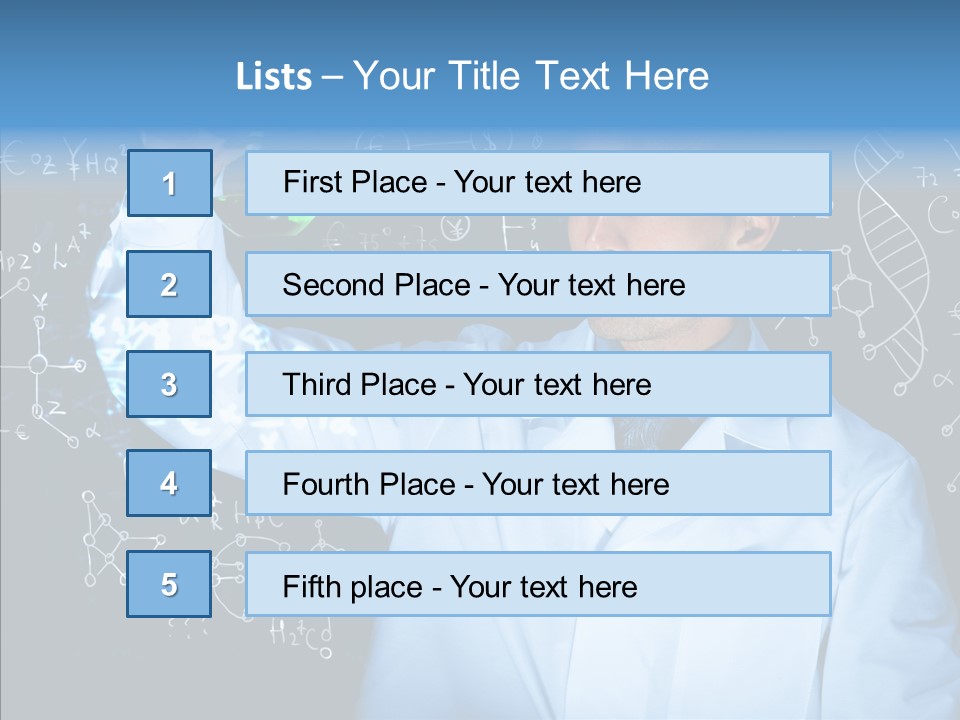Select the 'Your Title Text Here' heading
This screenshot has width=960, height=720.
(530, 76)
